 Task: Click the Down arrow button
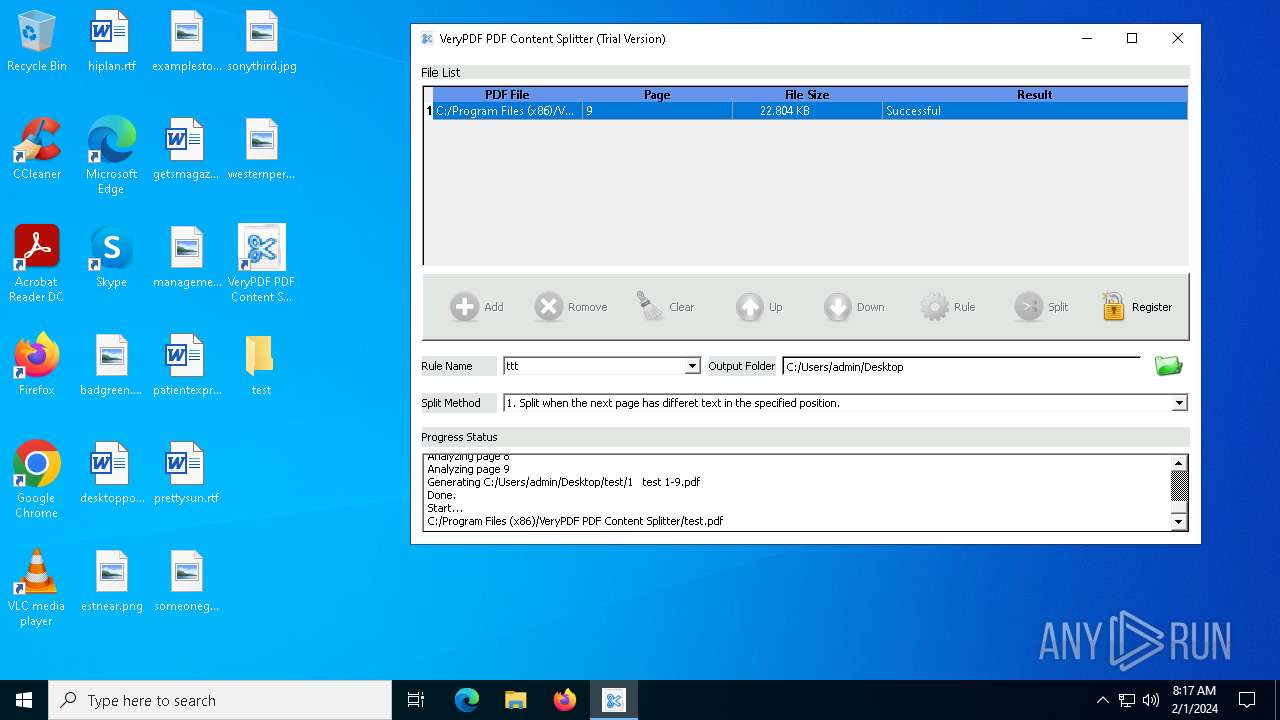(854, 307)
